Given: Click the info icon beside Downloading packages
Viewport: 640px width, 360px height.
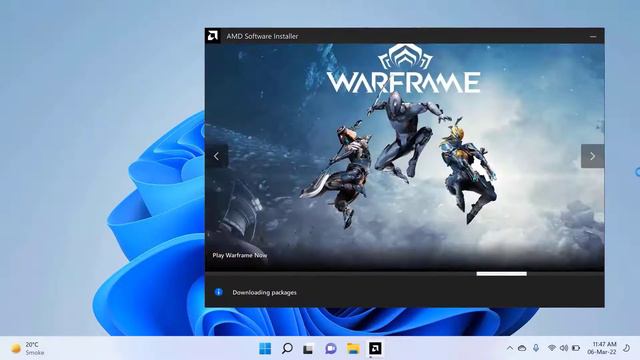Looking at the screenshot, I should (x=219, y=292).
